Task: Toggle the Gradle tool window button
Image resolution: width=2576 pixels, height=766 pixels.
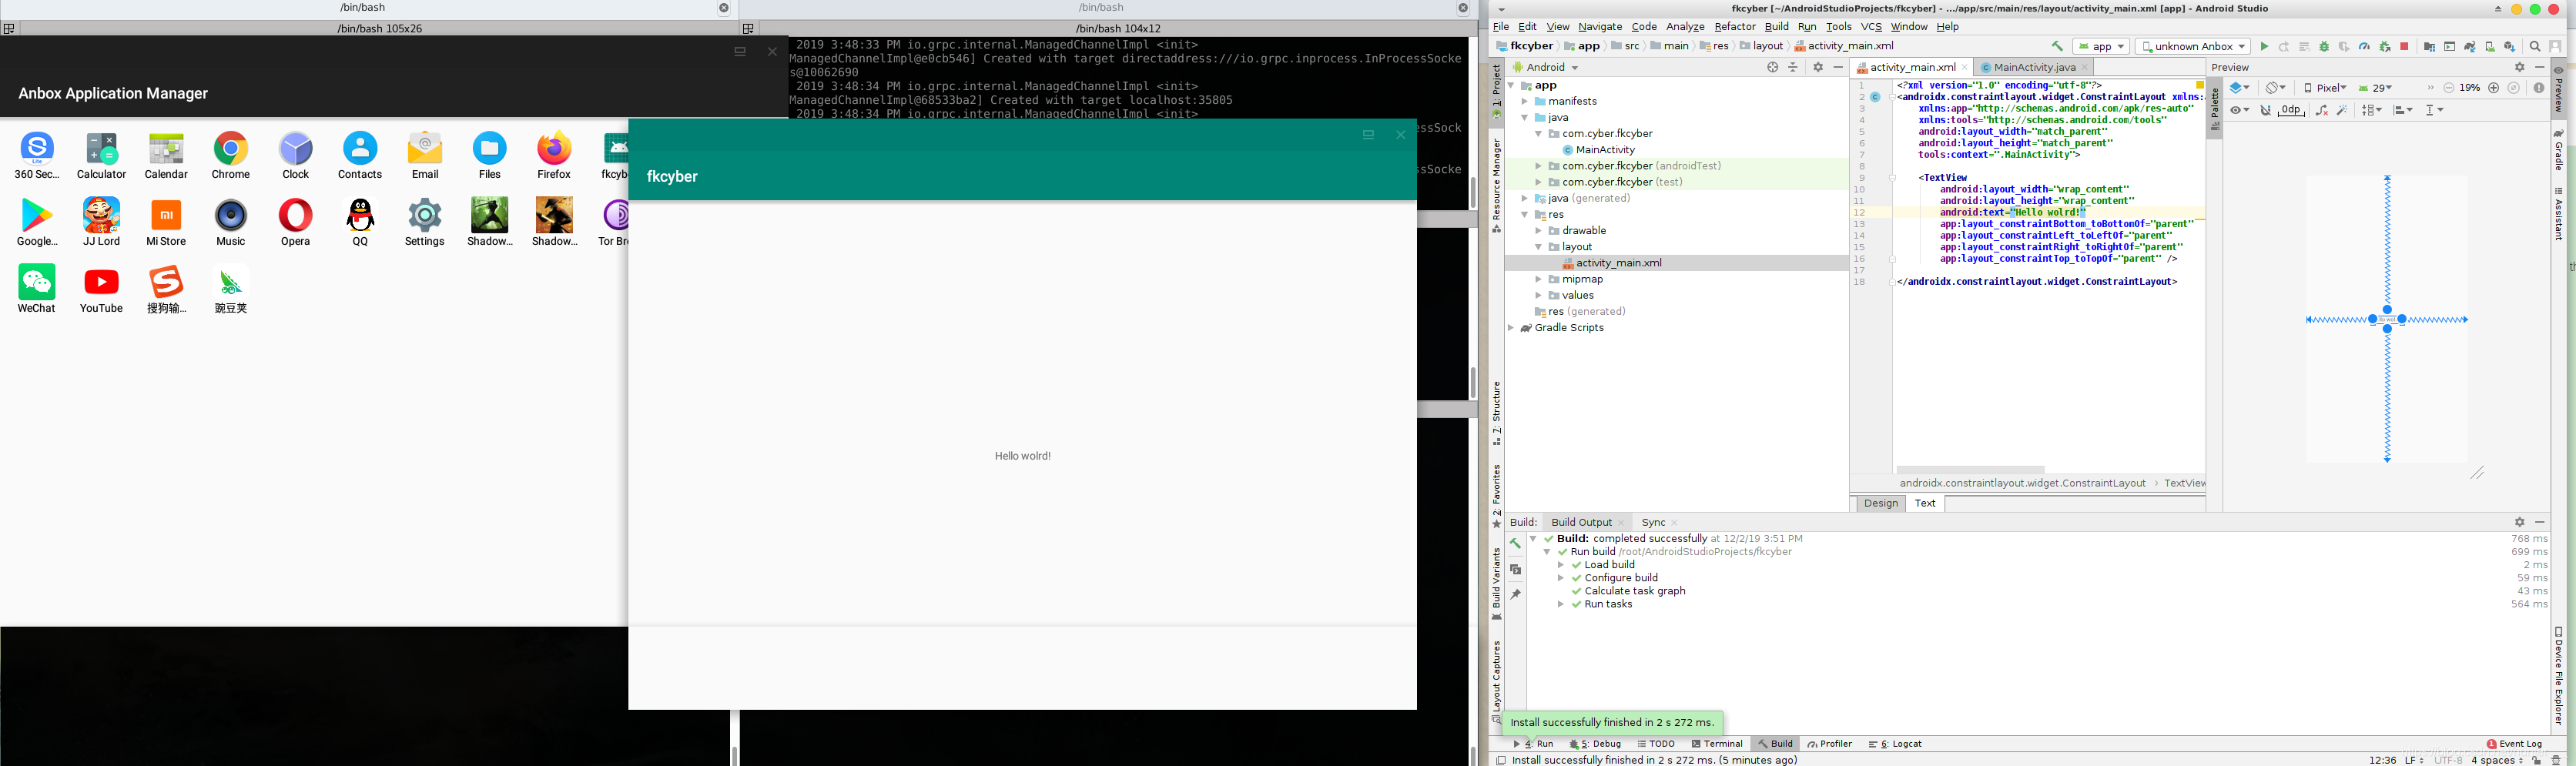Action: click(x=2559, y=150)
